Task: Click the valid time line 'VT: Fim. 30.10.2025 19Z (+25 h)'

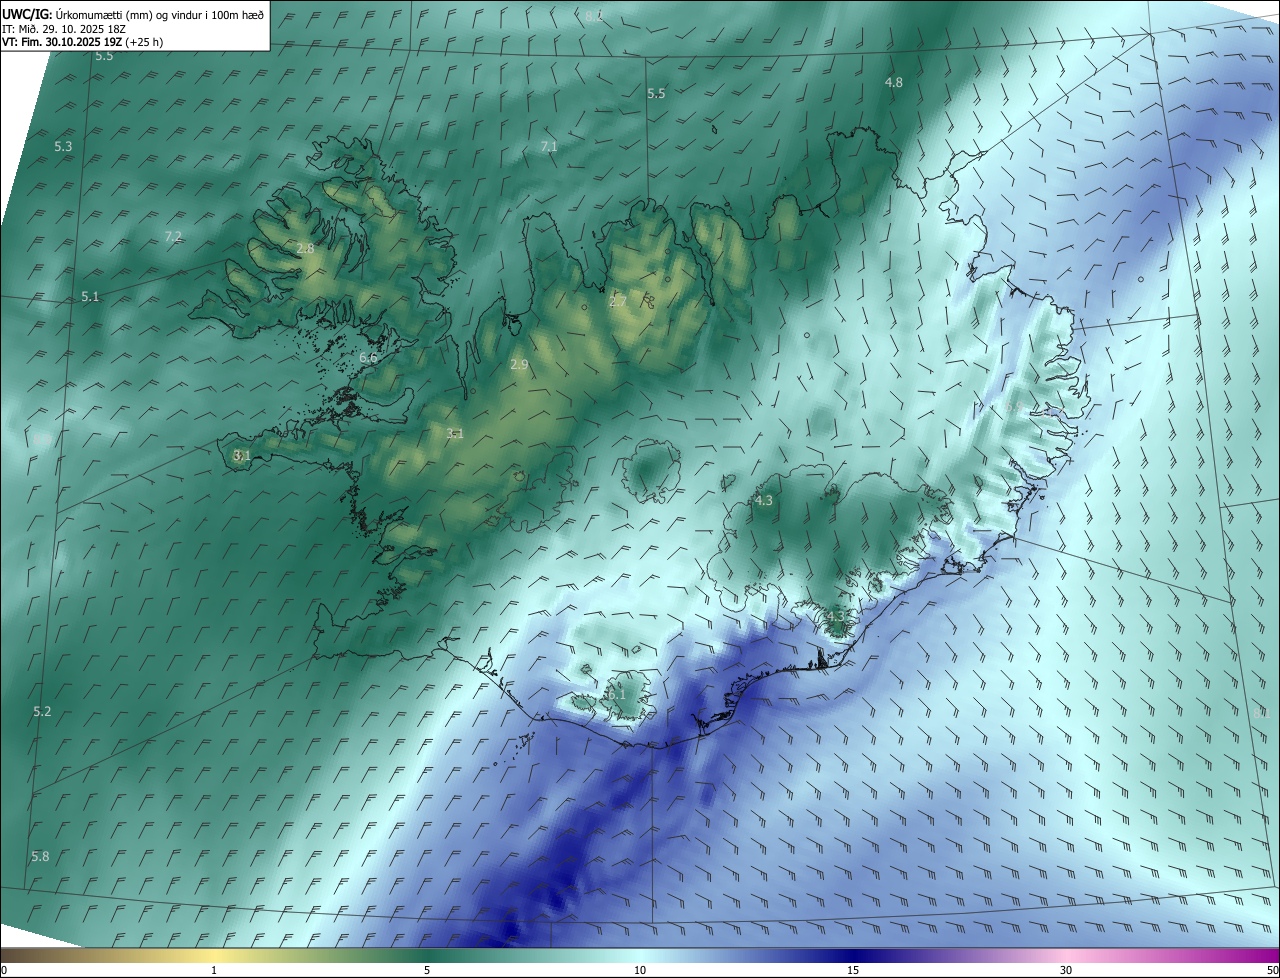Action: (82, 42)
